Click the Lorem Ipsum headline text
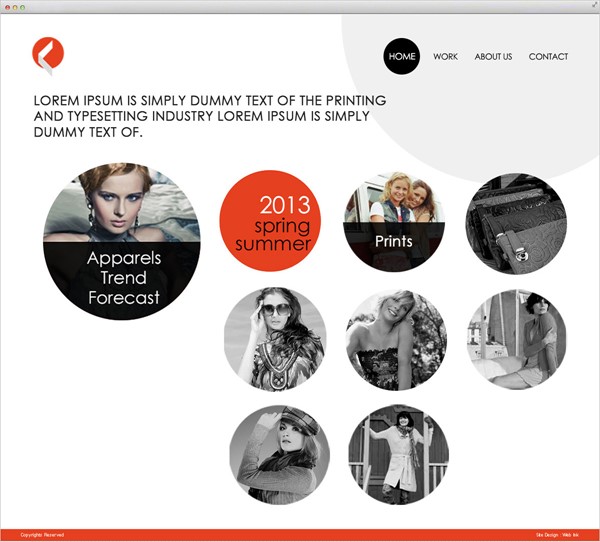 tap(210, 116)
